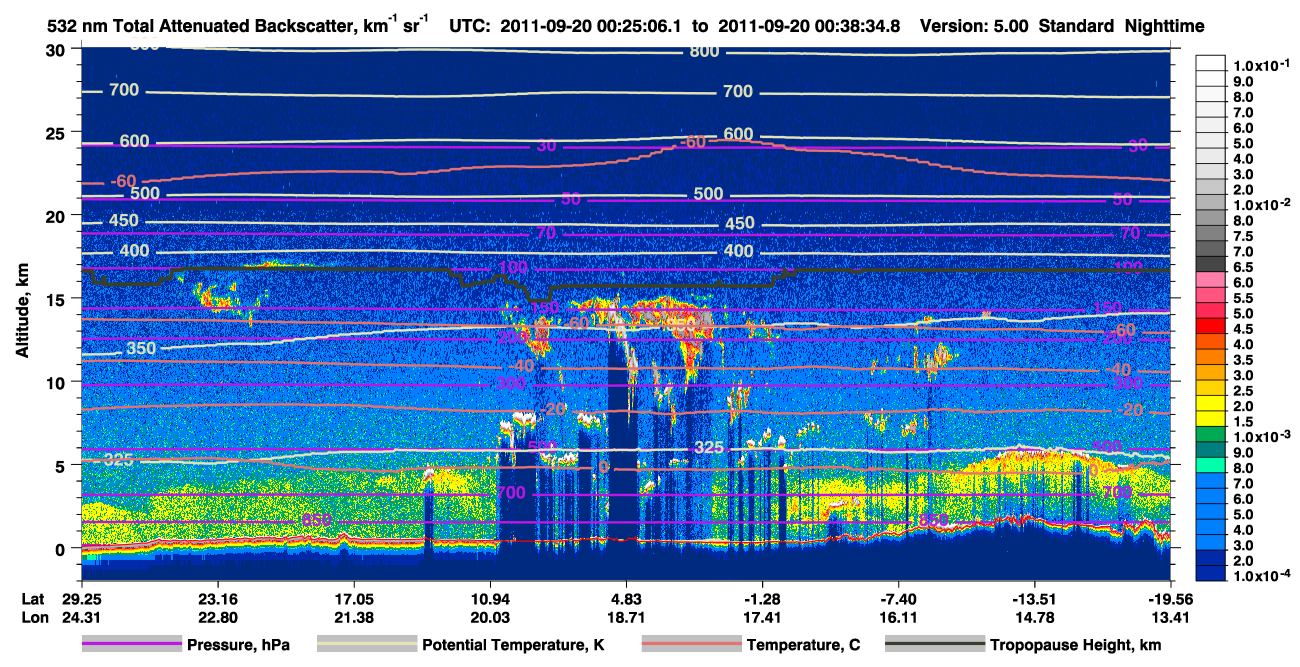1300x667 pixels.
Task: Select the 'Pressure, hPa' legend label
Action: (238, 646)
